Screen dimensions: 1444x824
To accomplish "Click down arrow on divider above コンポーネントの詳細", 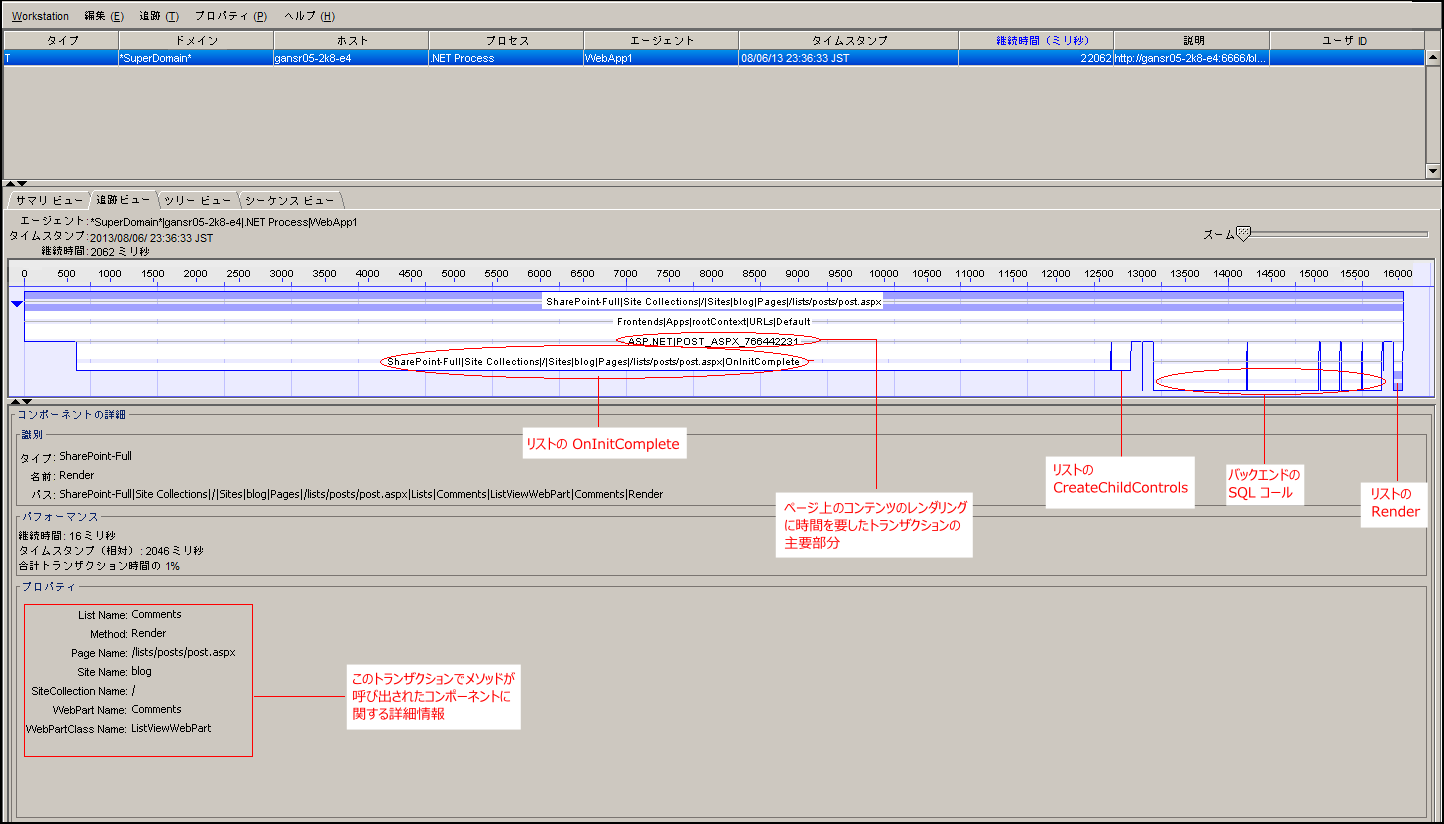I will coord(26,401).
